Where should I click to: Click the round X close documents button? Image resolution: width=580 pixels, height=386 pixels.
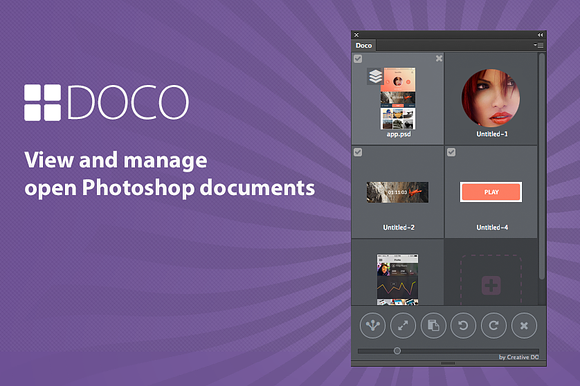(524, 326)
